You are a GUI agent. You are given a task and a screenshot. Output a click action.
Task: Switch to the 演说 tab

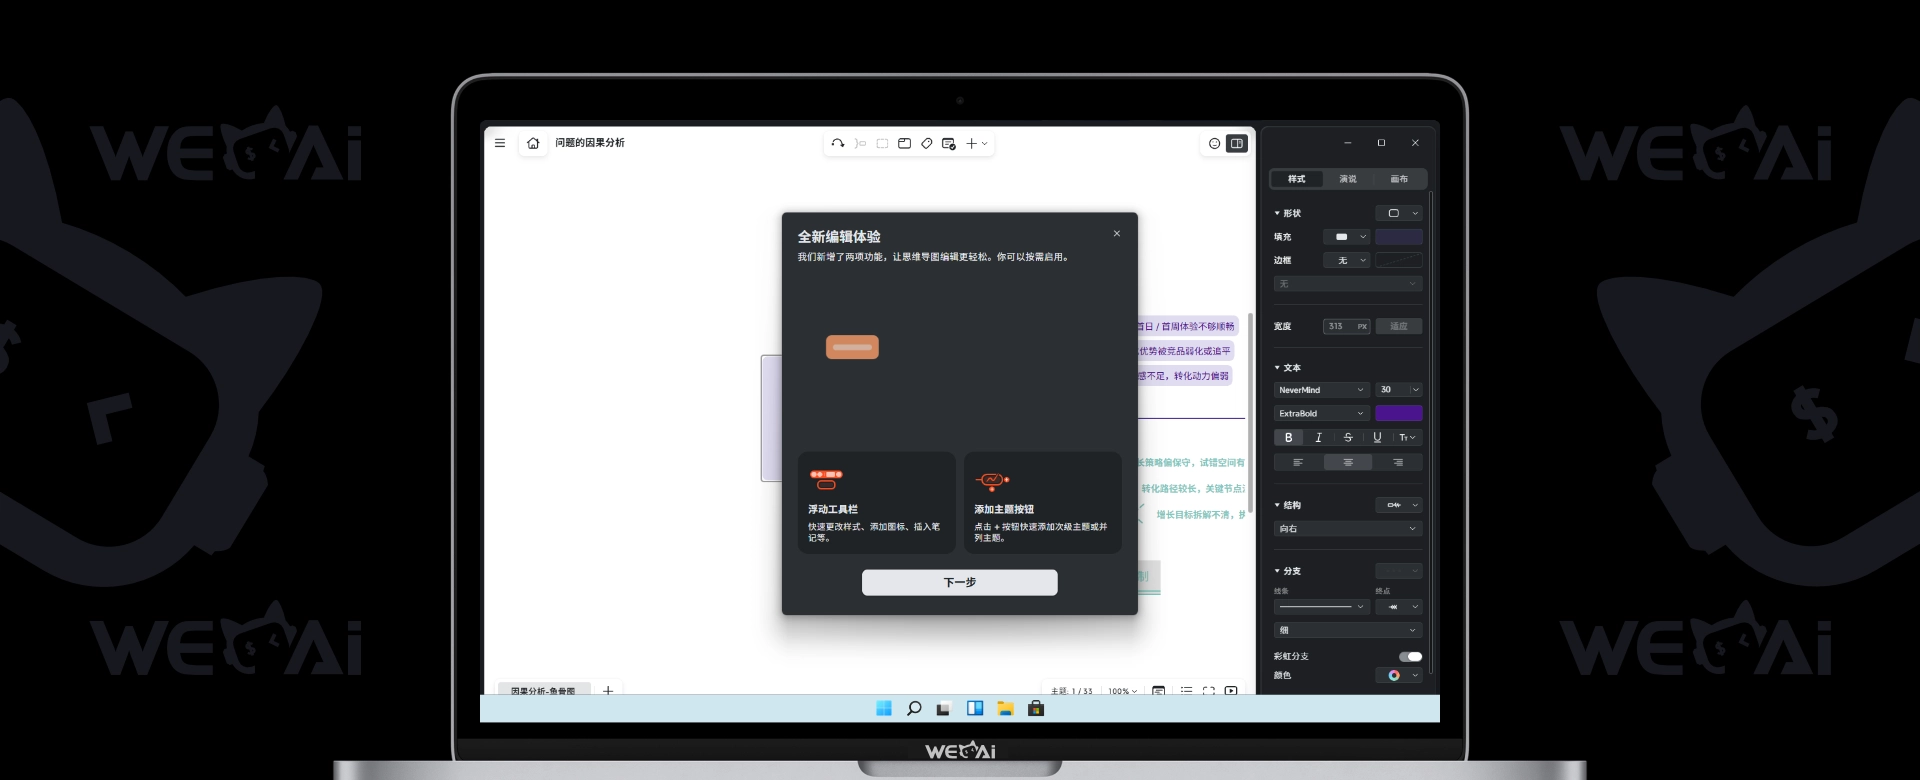pyautogui.click(x=1348, y=179)
